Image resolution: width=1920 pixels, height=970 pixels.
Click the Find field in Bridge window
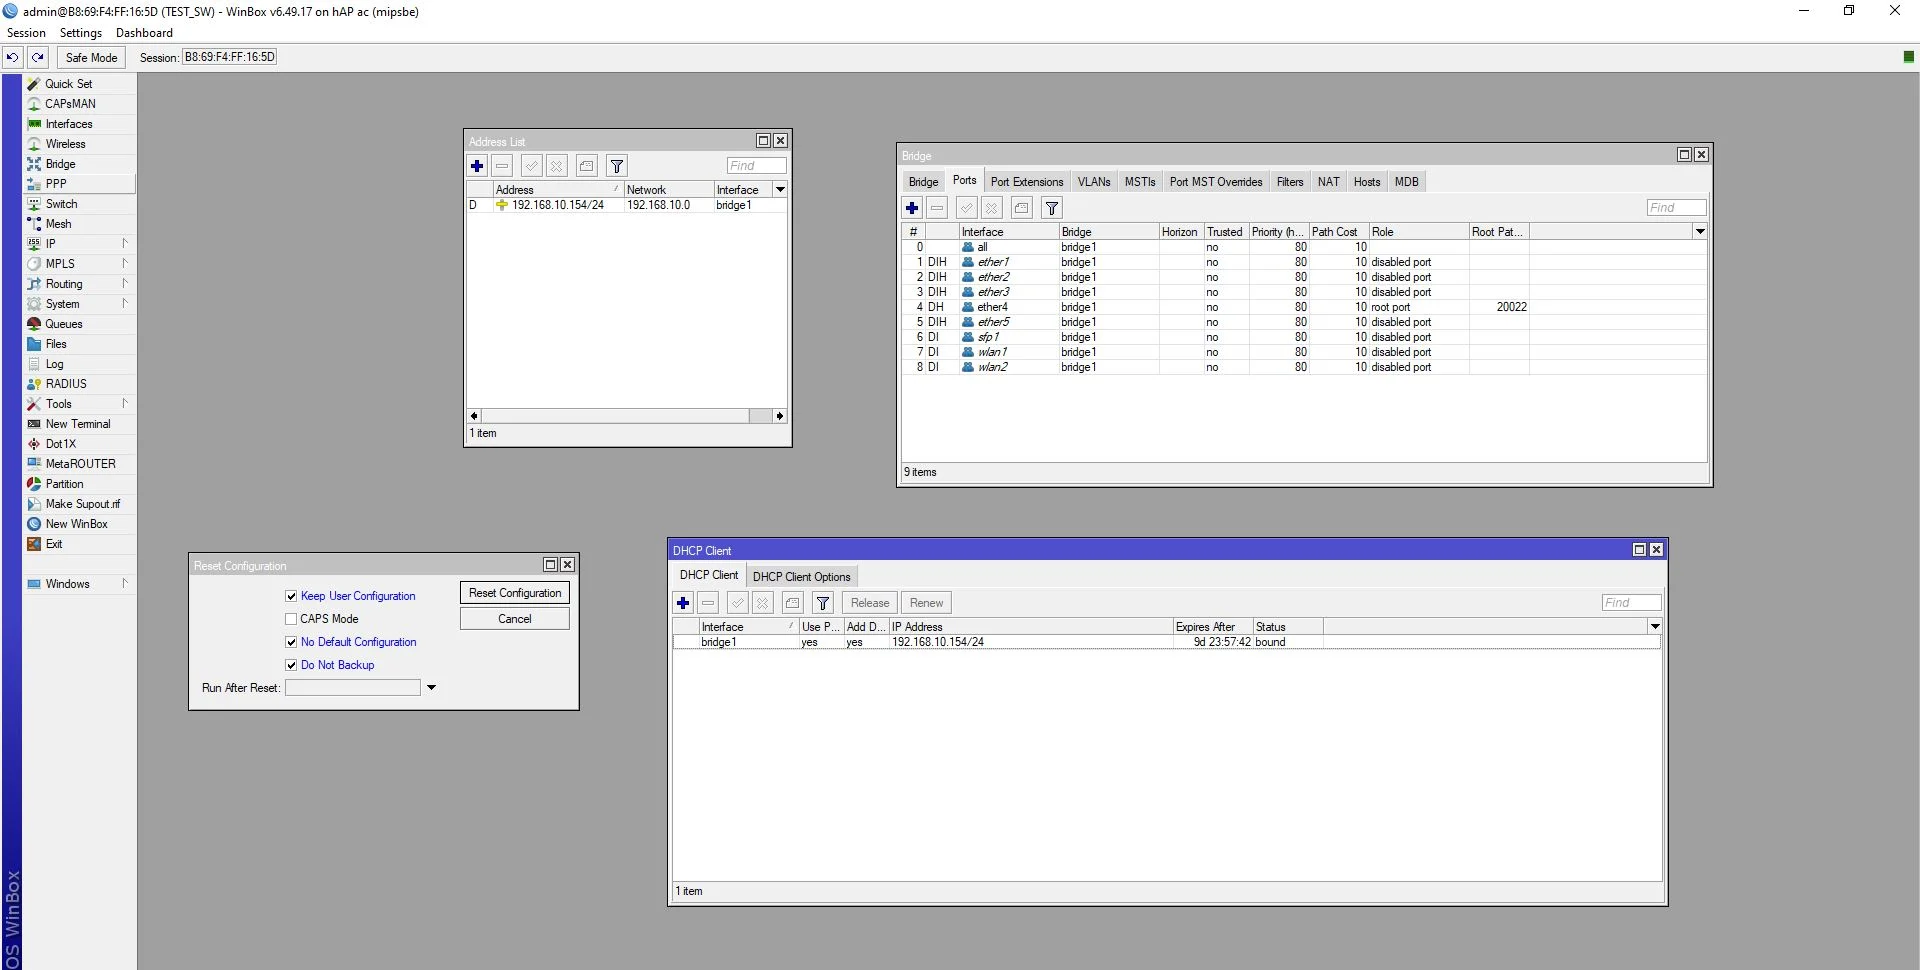[x=1676, y=208]
